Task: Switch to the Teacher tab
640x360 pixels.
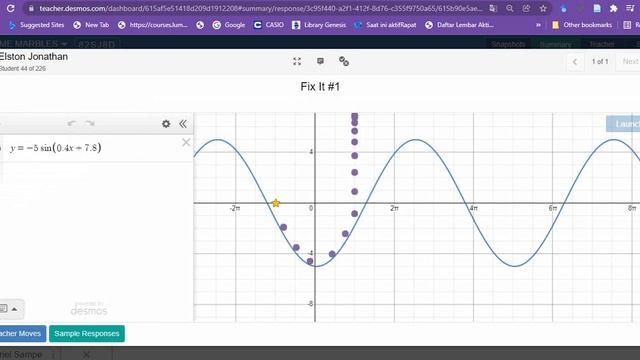Action: pyautogui.click(x=602, y=44)
